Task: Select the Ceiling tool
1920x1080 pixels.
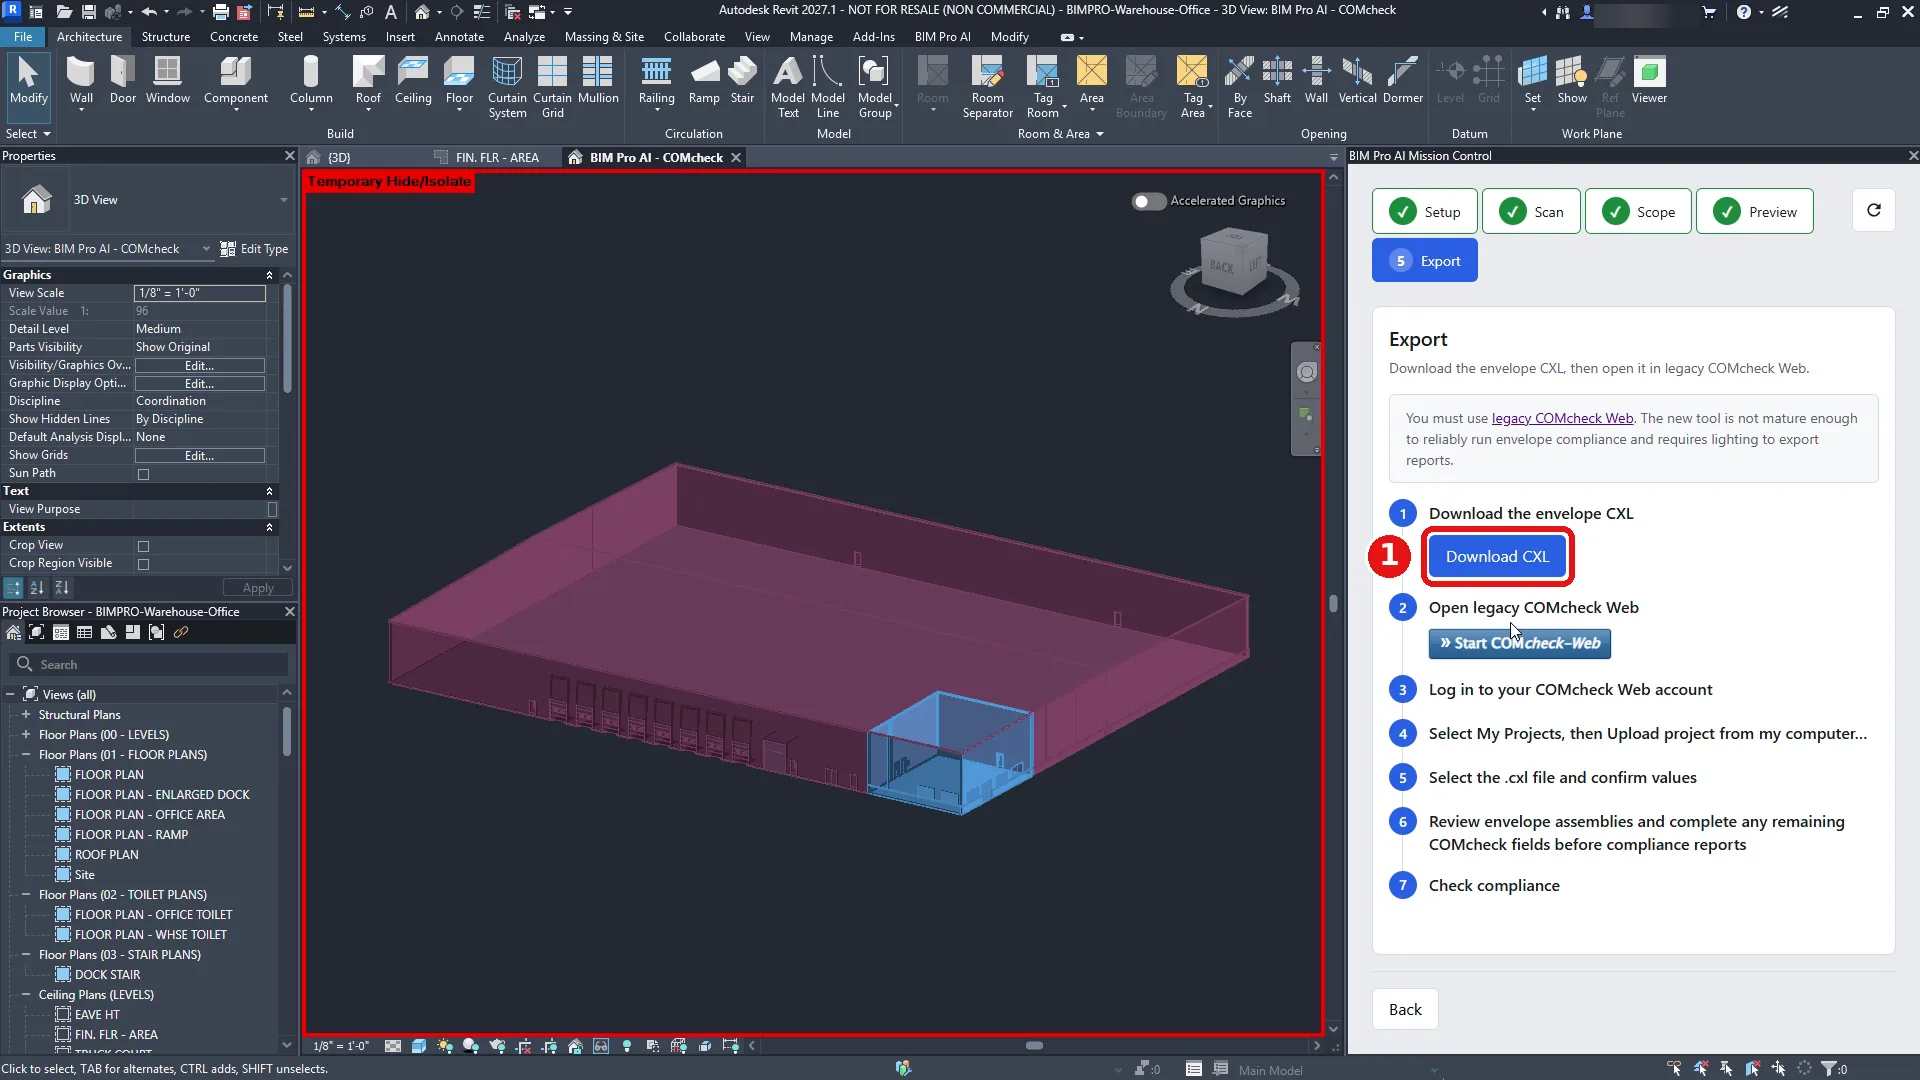Action: point(413,80)
